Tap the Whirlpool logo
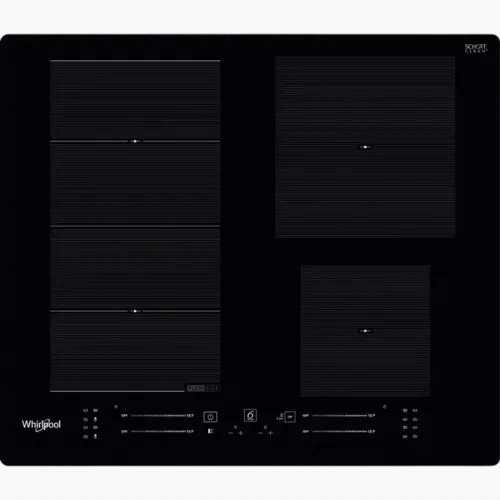The image size is (500, 500). coord(41,425)
